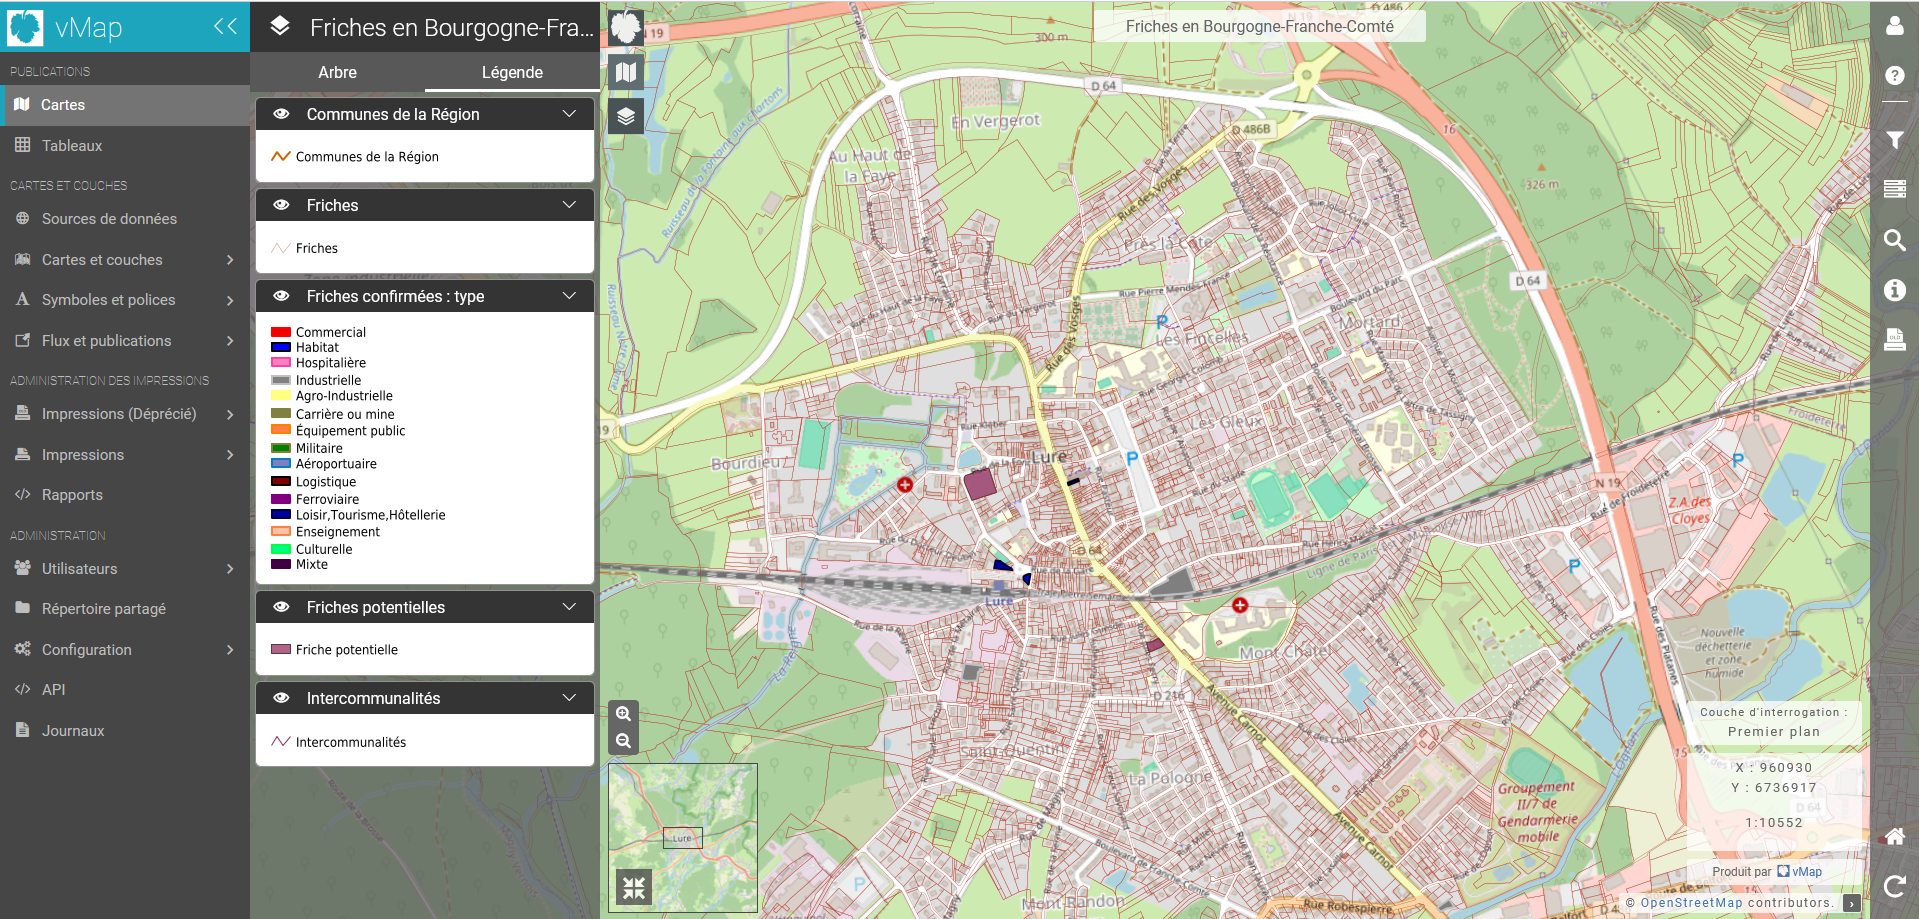
Task: Collapse the Friches confirmées : type legend
Action: click(x=569, y=296)
